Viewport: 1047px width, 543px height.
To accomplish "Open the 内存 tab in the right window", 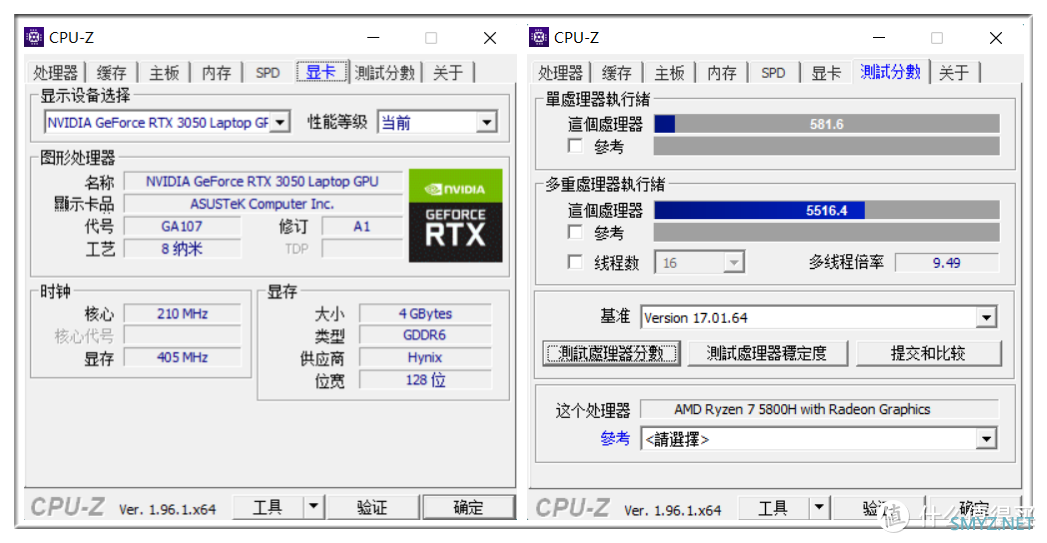I will pos(722,72).
